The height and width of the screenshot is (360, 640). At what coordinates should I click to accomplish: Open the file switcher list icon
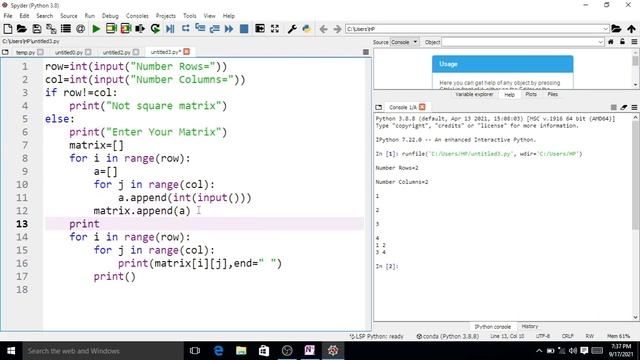click(66, 29)
